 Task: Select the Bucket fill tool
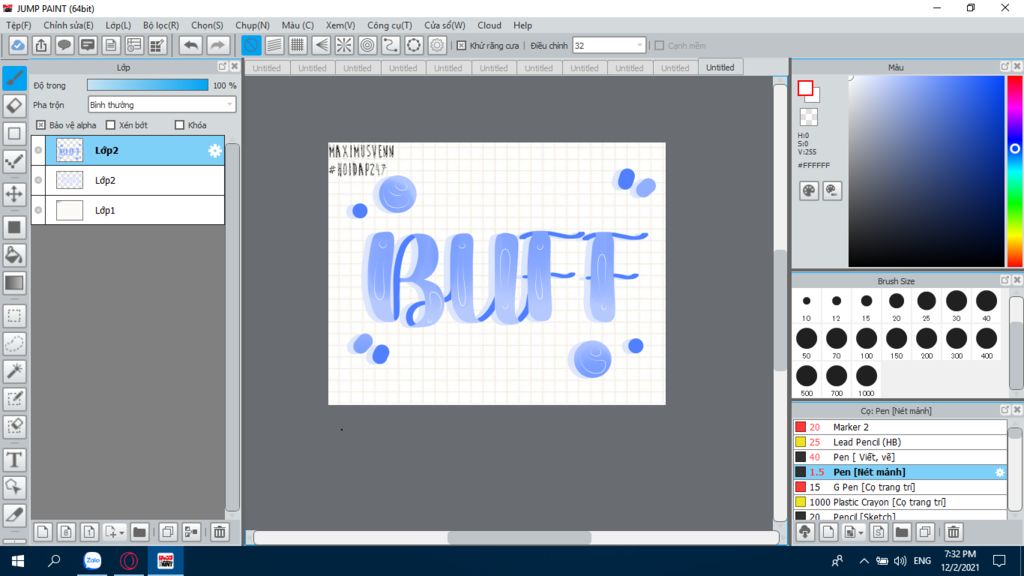coord(14,255)
